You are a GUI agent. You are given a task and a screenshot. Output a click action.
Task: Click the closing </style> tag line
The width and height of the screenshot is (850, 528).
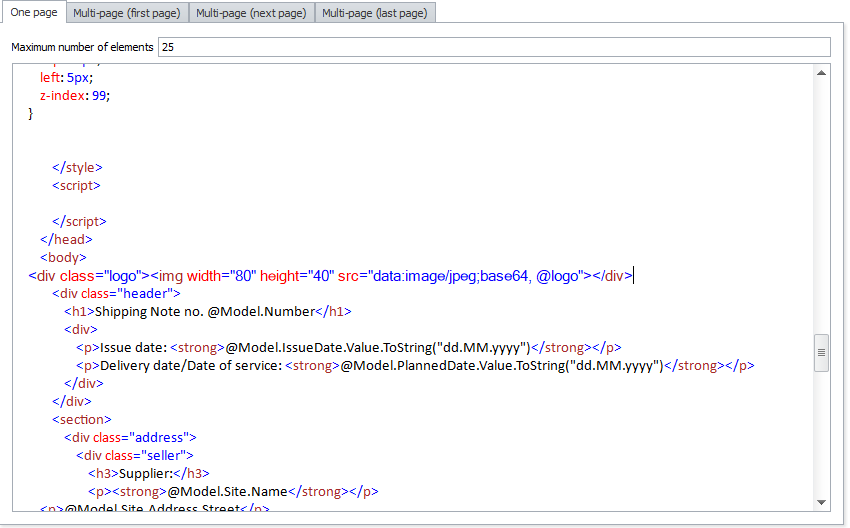(x=77, y=168)
